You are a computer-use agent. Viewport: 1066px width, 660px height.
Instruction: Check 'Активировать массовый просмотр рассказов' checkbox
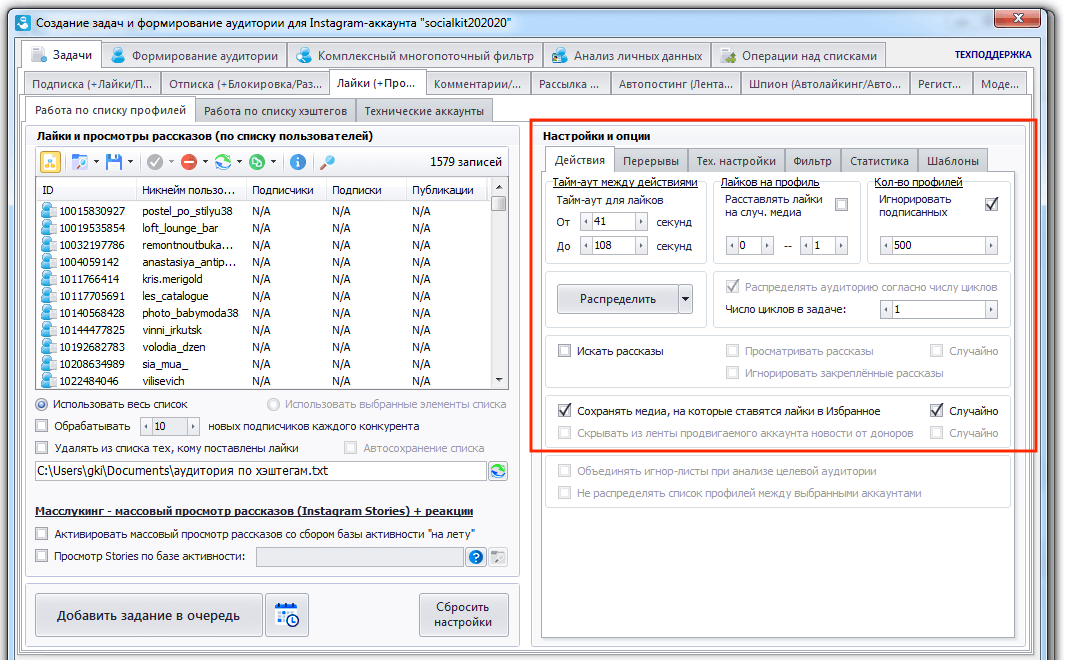click(x=41, y=534)
